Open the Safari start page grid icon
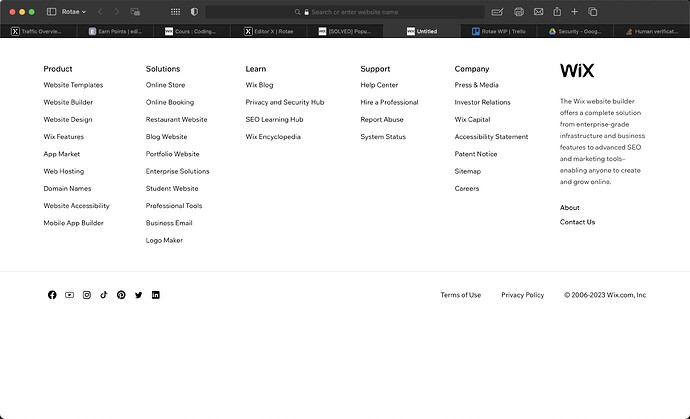This screenshot has width=690, height=419. click(175, 12)
